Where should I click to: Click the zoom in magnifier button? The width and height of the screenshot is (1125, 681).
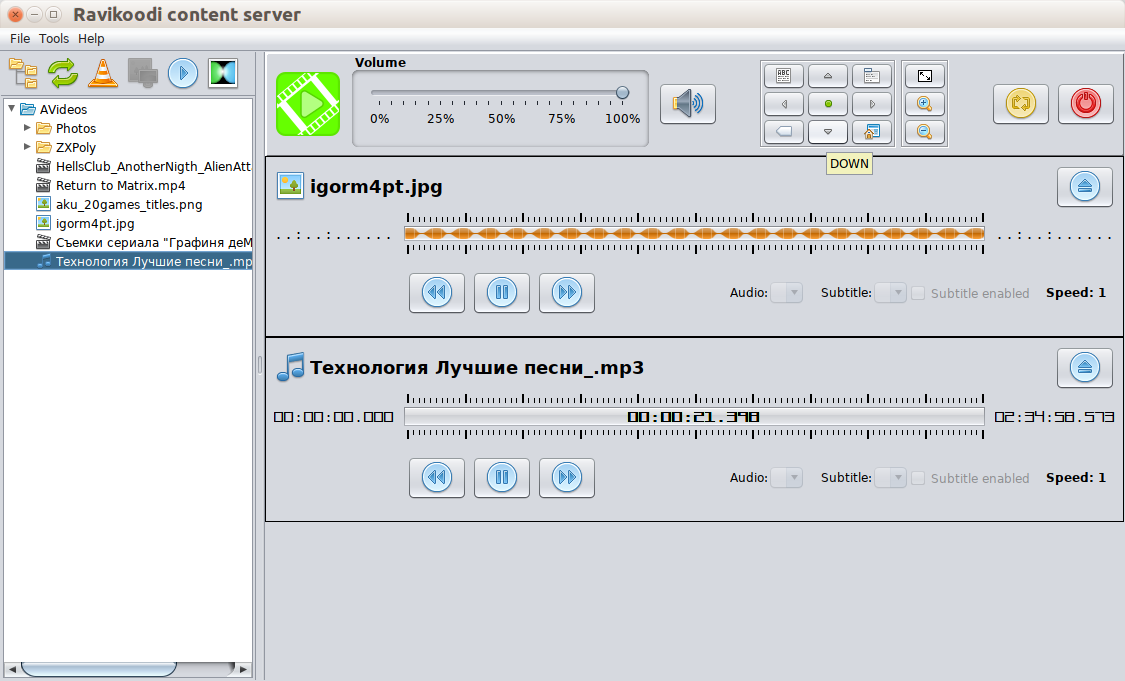click(925, 104)
